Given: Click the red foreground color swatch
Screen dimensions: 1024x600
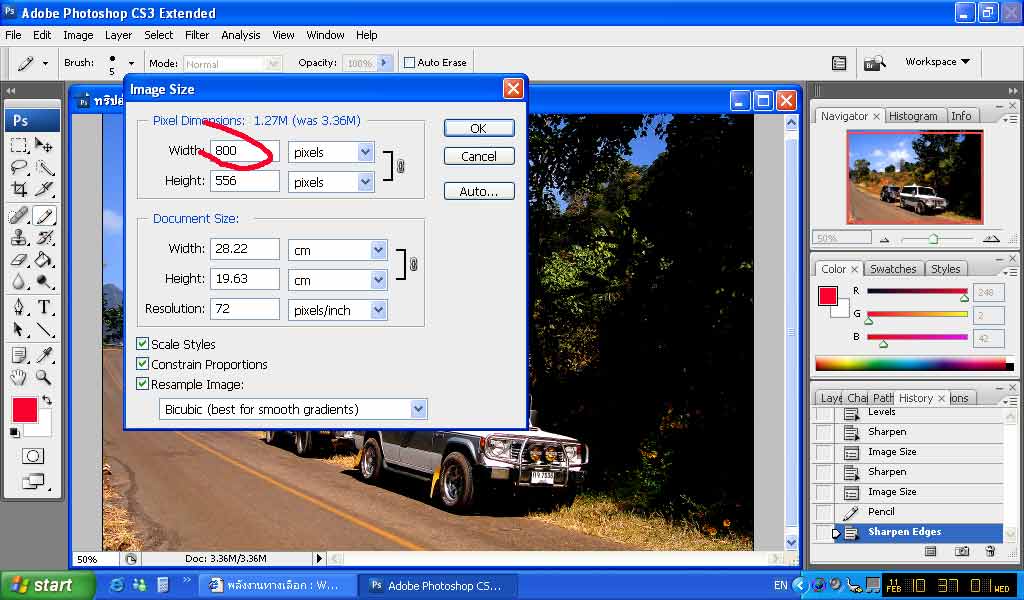Looking at the screenshot, I should (x=24, y=409).
